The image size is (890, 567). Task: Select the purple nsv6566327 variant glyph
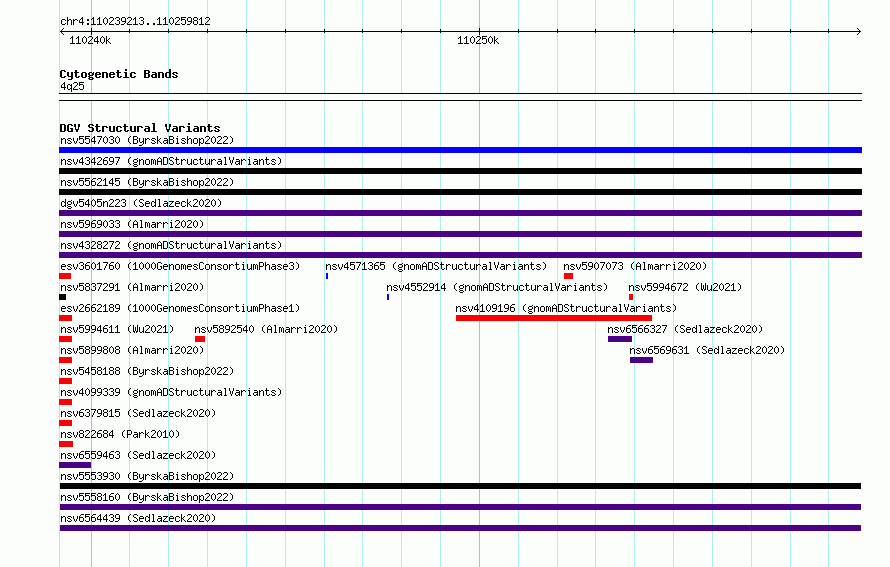point(620,339)
